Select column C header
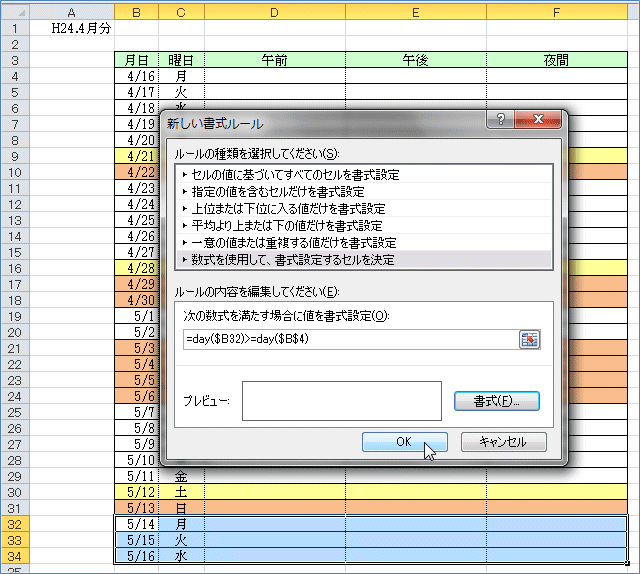The width and height of the screenshot is (640, 574). (x=181, y=12)
